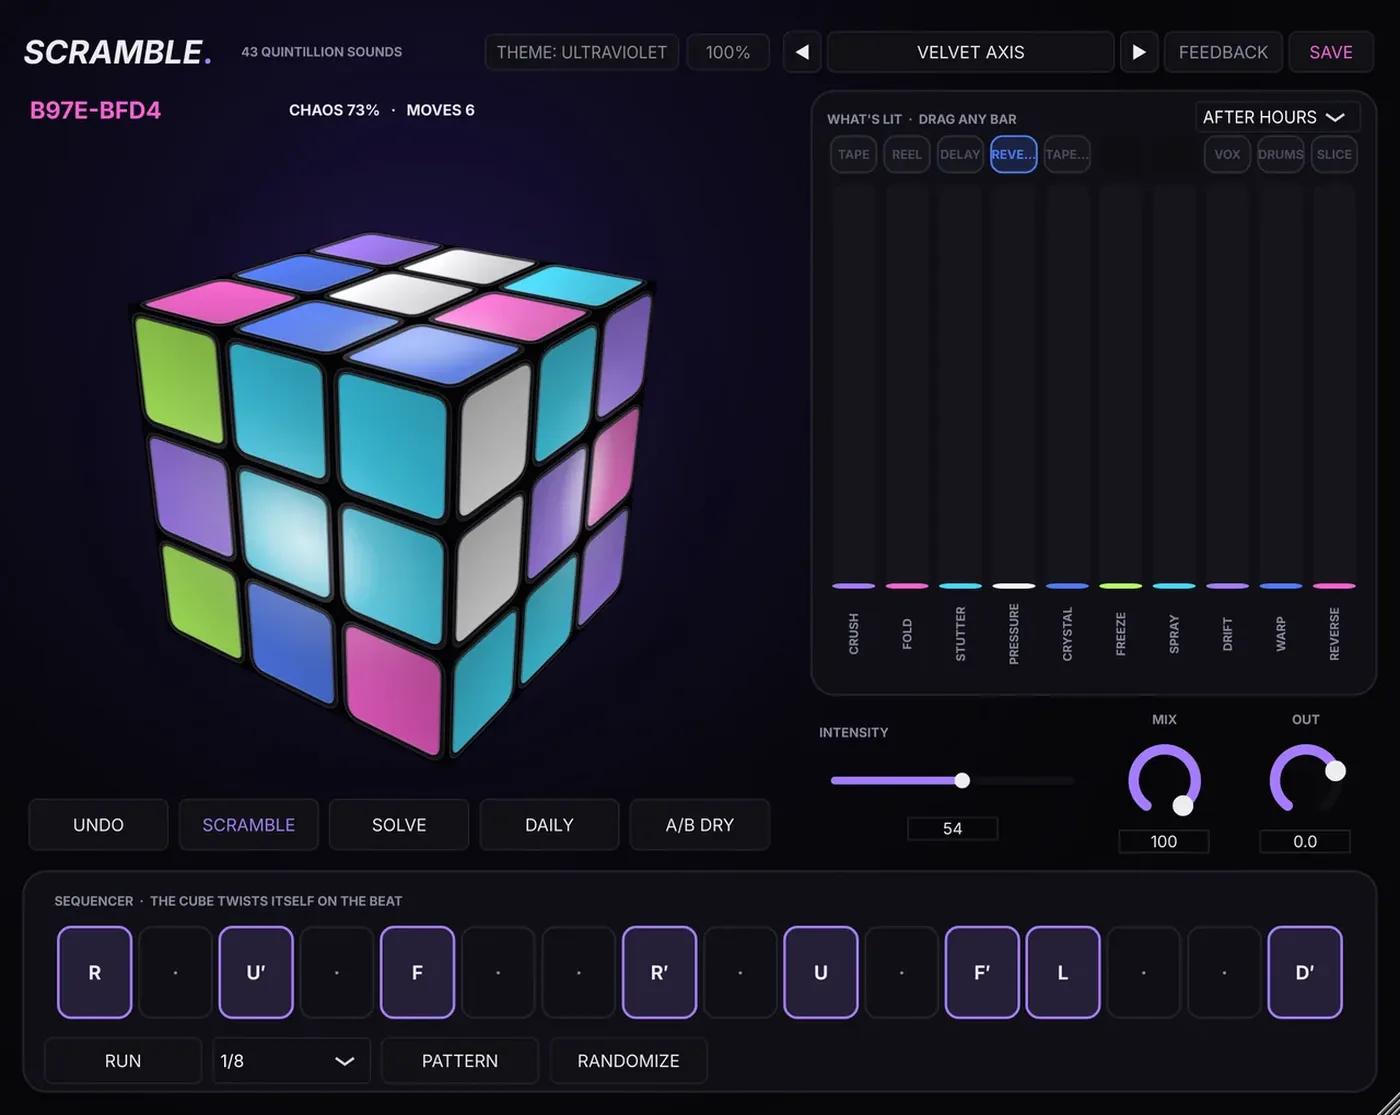Change the Theme: Ultraviolet selector
The width and height of the screenshot is (1400, 1115).
pos(582,52)
